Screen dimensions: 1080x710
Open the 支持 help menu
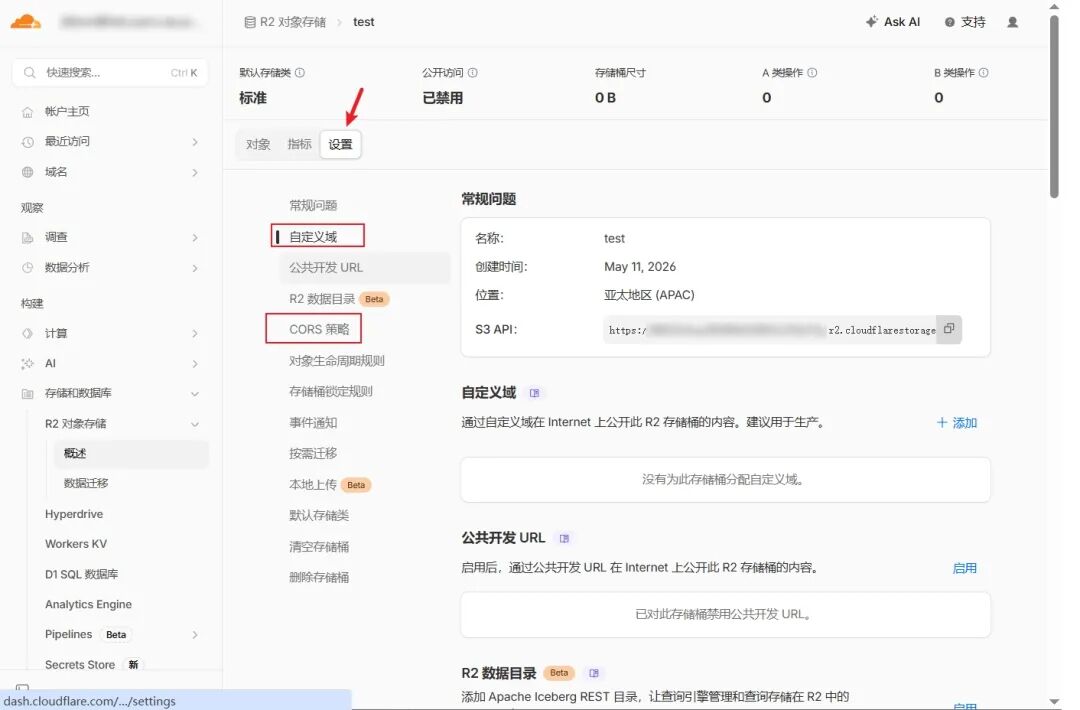965,22
